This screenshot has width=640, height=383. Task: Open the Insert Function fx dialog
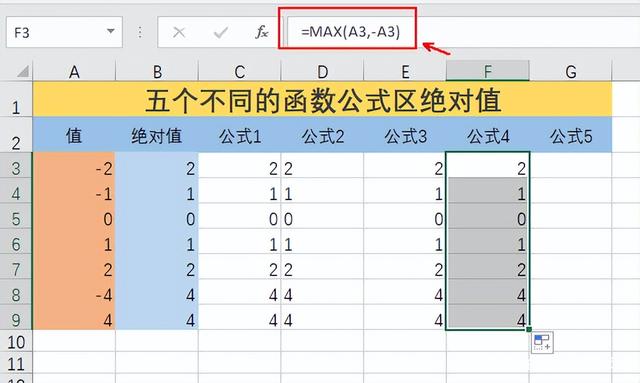click(262, 32)
